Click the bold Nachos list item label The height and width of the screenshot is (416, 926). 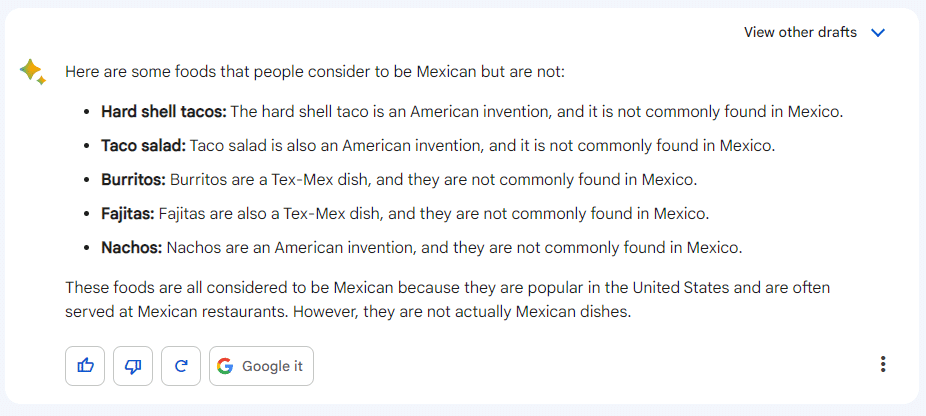(x=132, y=248)
